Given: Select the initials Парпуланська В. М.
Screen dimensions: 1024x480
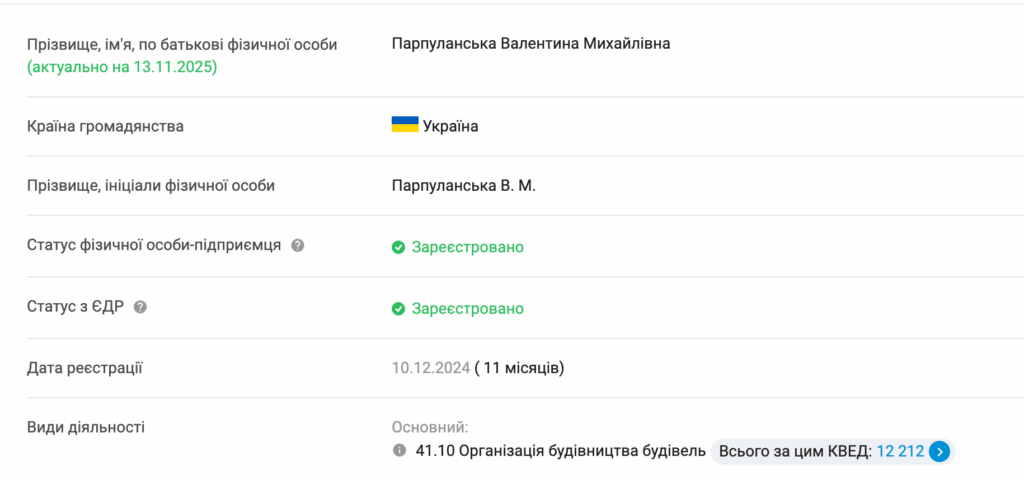Looking at the screenshot, I should click(x=463, y=185).
